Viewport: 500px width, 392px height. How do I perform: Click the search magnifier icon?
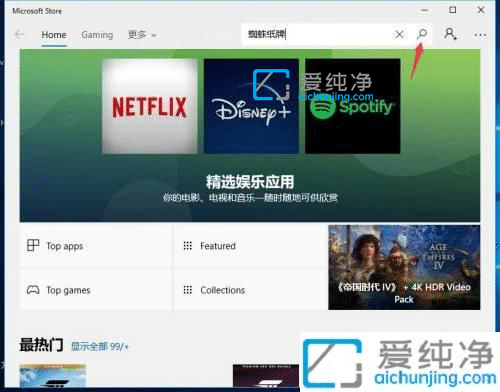click(422, 34)
